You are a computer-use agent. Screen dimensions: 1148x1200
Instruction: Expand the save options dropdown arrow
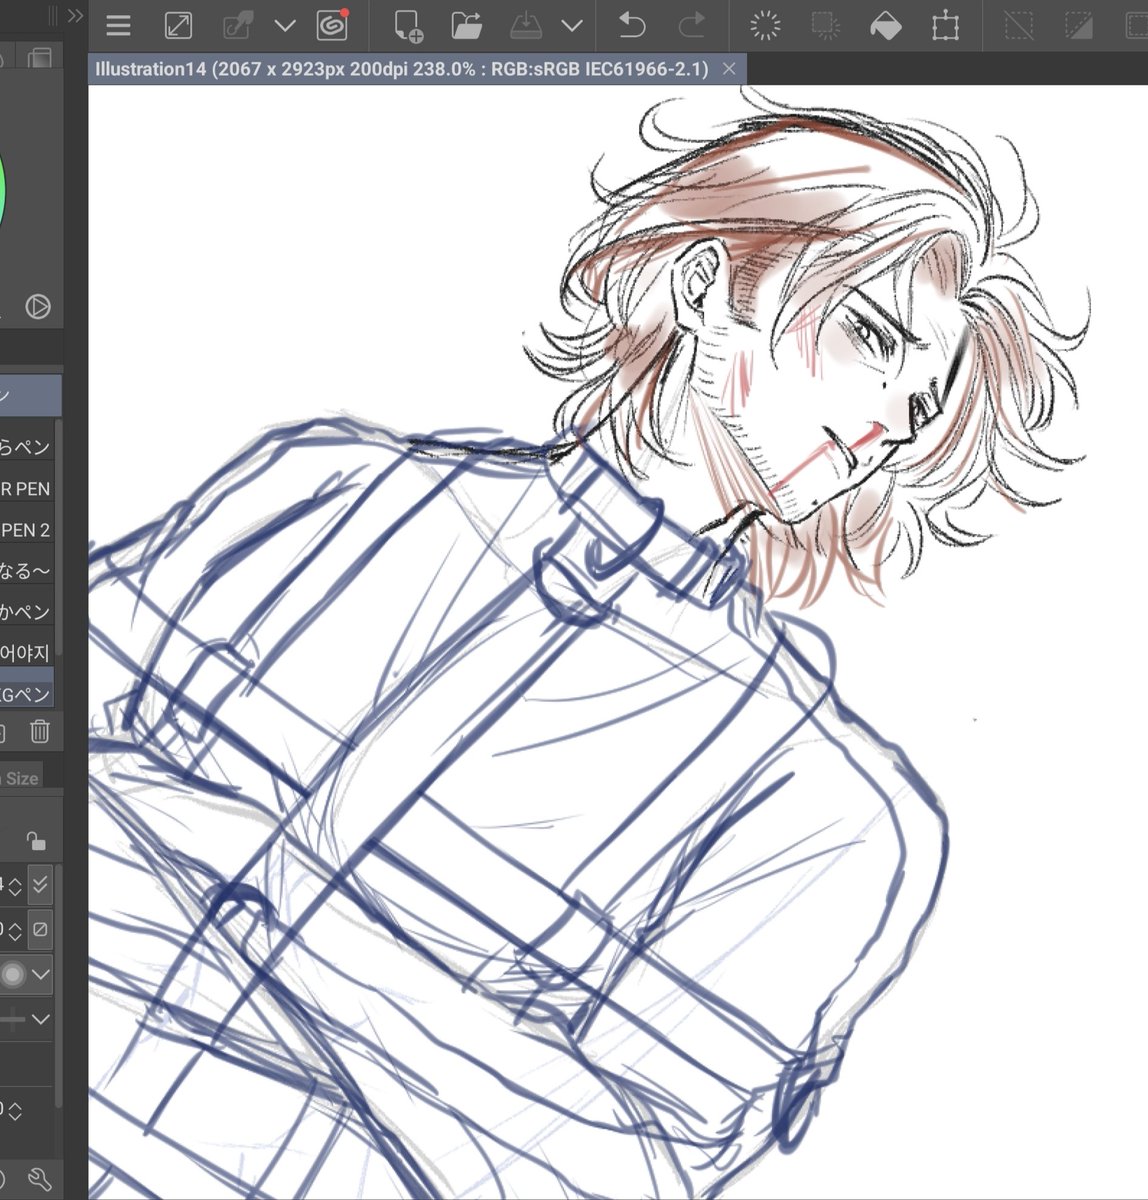pyautogui.click(x=572, y=26)
